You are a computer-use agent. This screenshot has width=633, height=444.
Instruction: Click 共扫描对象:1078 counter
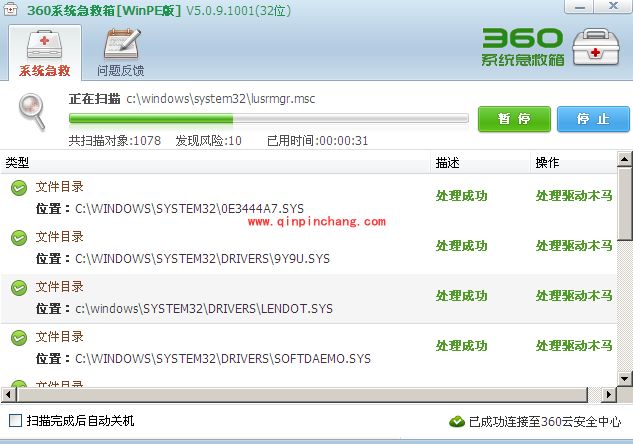(x=115, y=141)
